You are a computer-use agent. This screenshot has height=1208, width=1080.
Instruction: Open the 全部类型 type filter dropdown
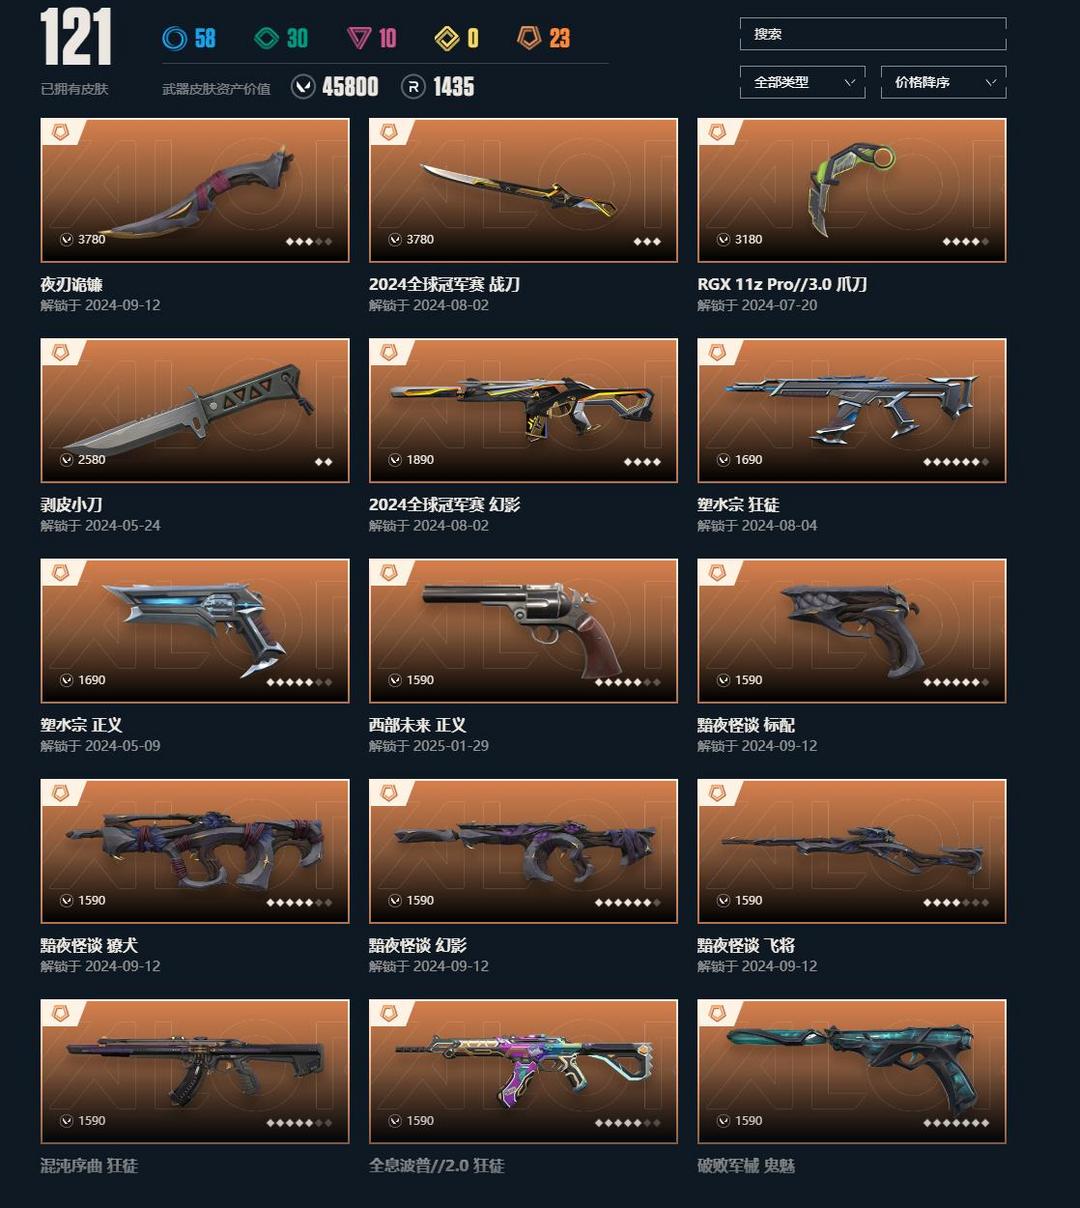(802, 82)
